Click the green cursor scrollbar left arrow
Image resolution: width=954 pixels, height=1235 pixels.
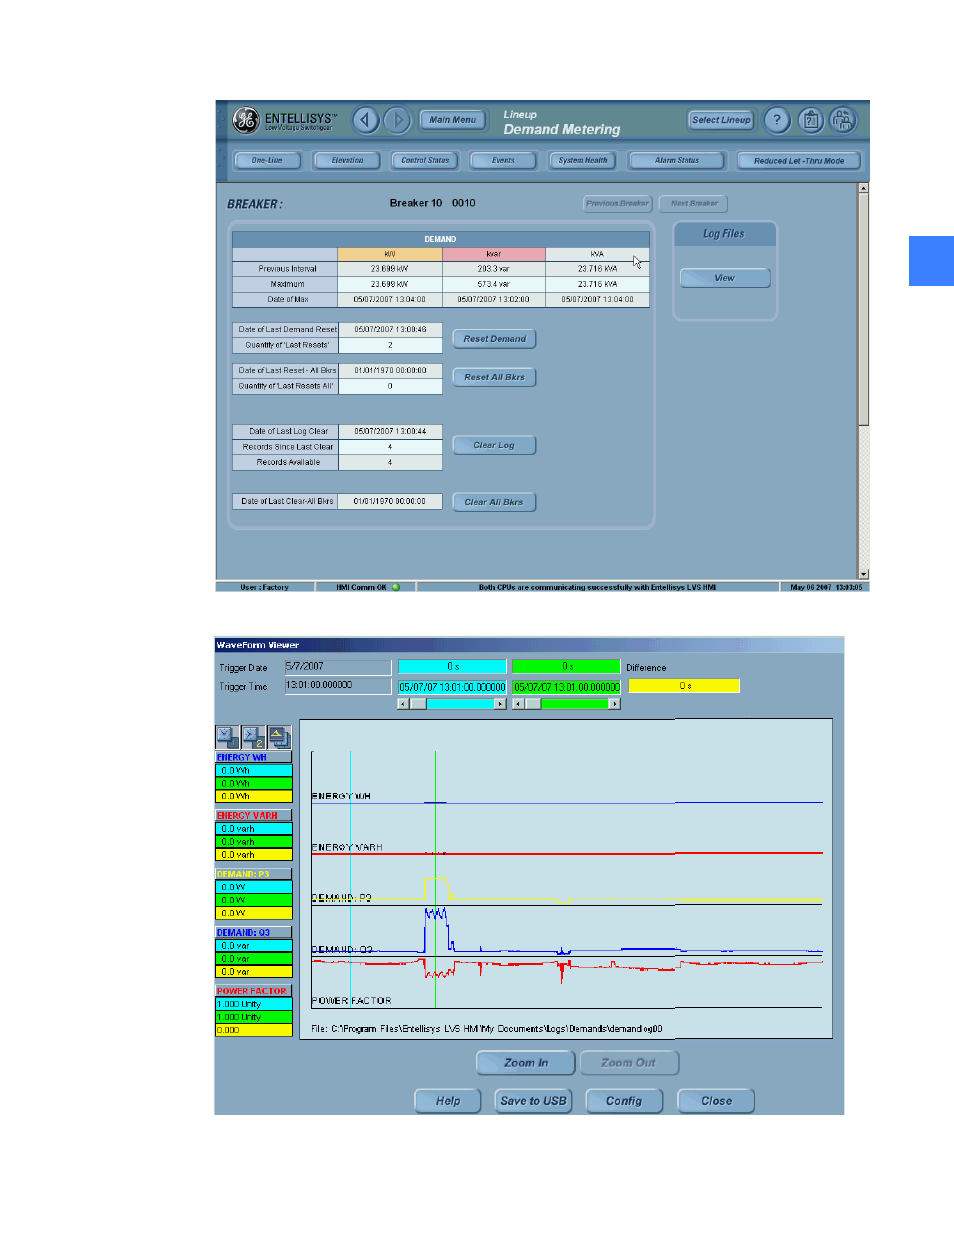(x=518, y=704)
